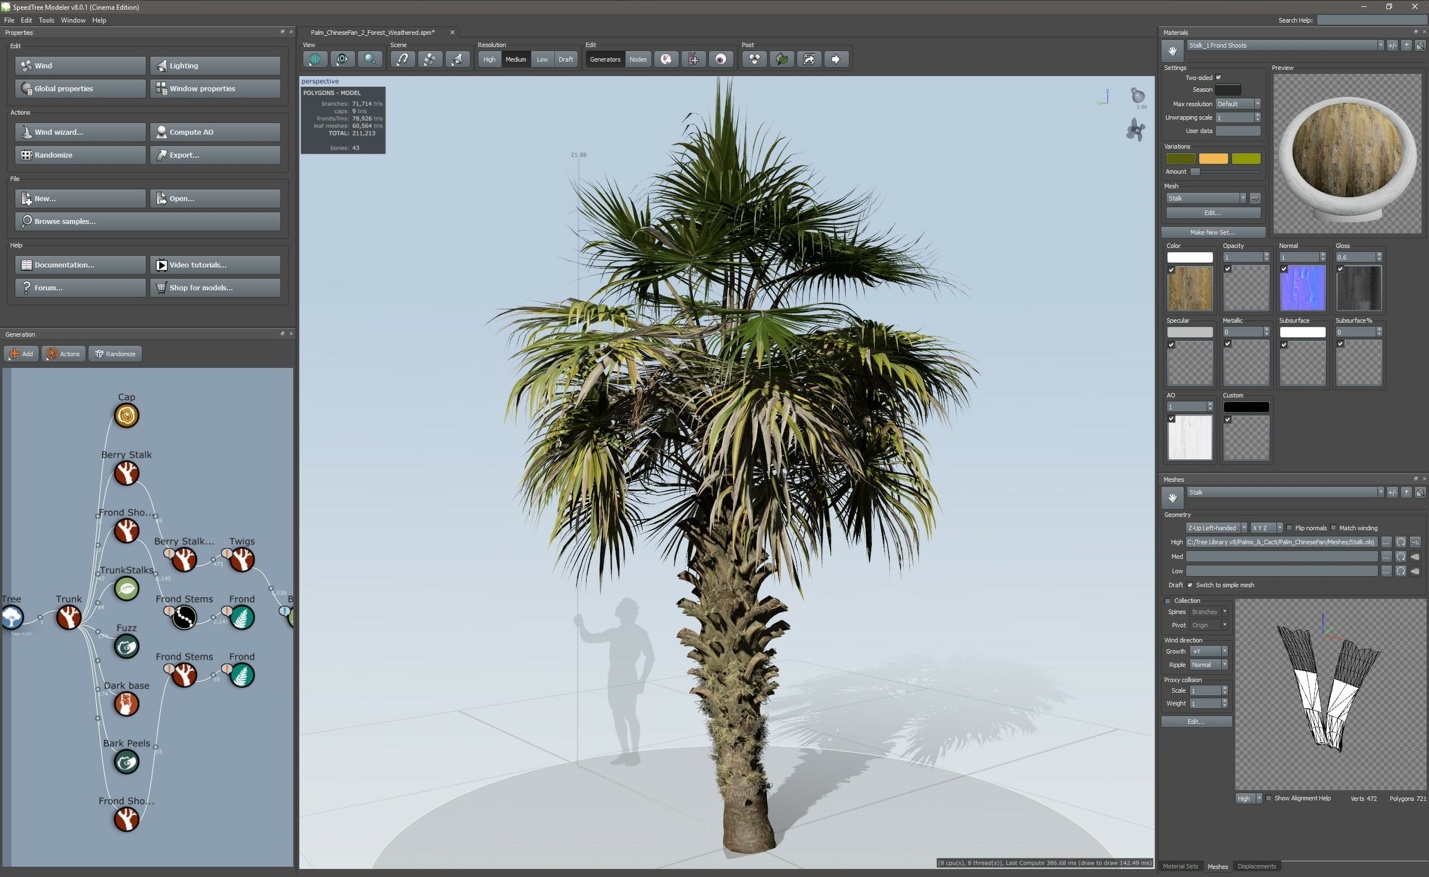This screenshot has height=877, width=1429.
Task: Open the Meshes panel Stalk name dropdown
Action: coord(1285,492)
